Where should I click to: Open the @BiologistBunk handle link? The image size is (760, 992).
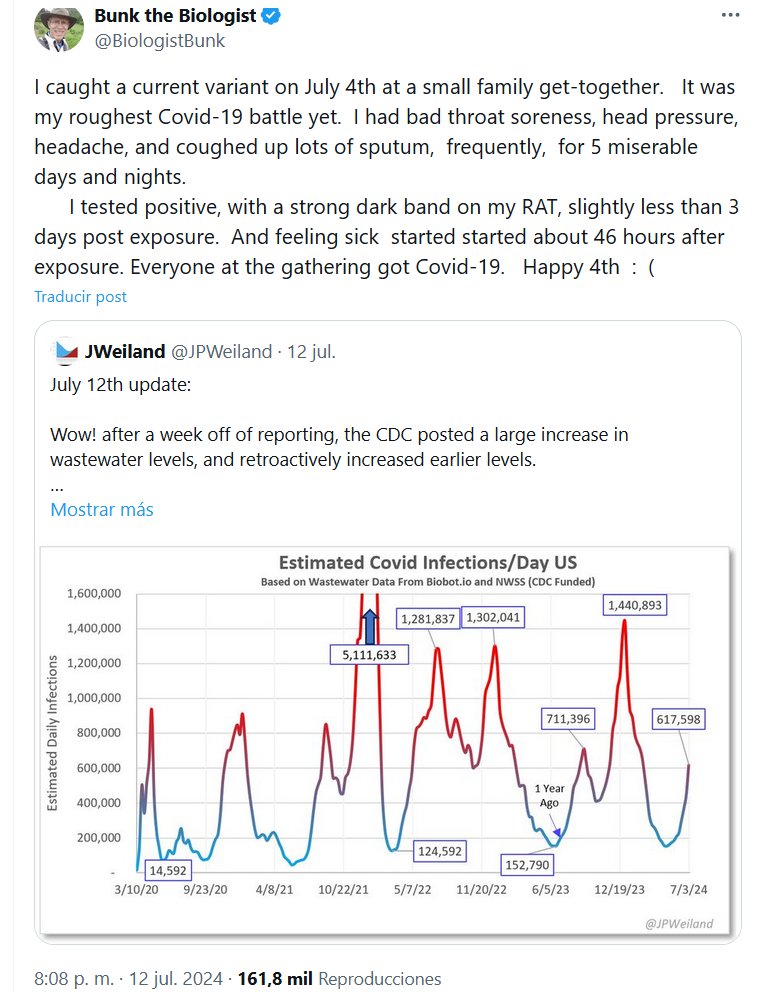tap(159, 41)
